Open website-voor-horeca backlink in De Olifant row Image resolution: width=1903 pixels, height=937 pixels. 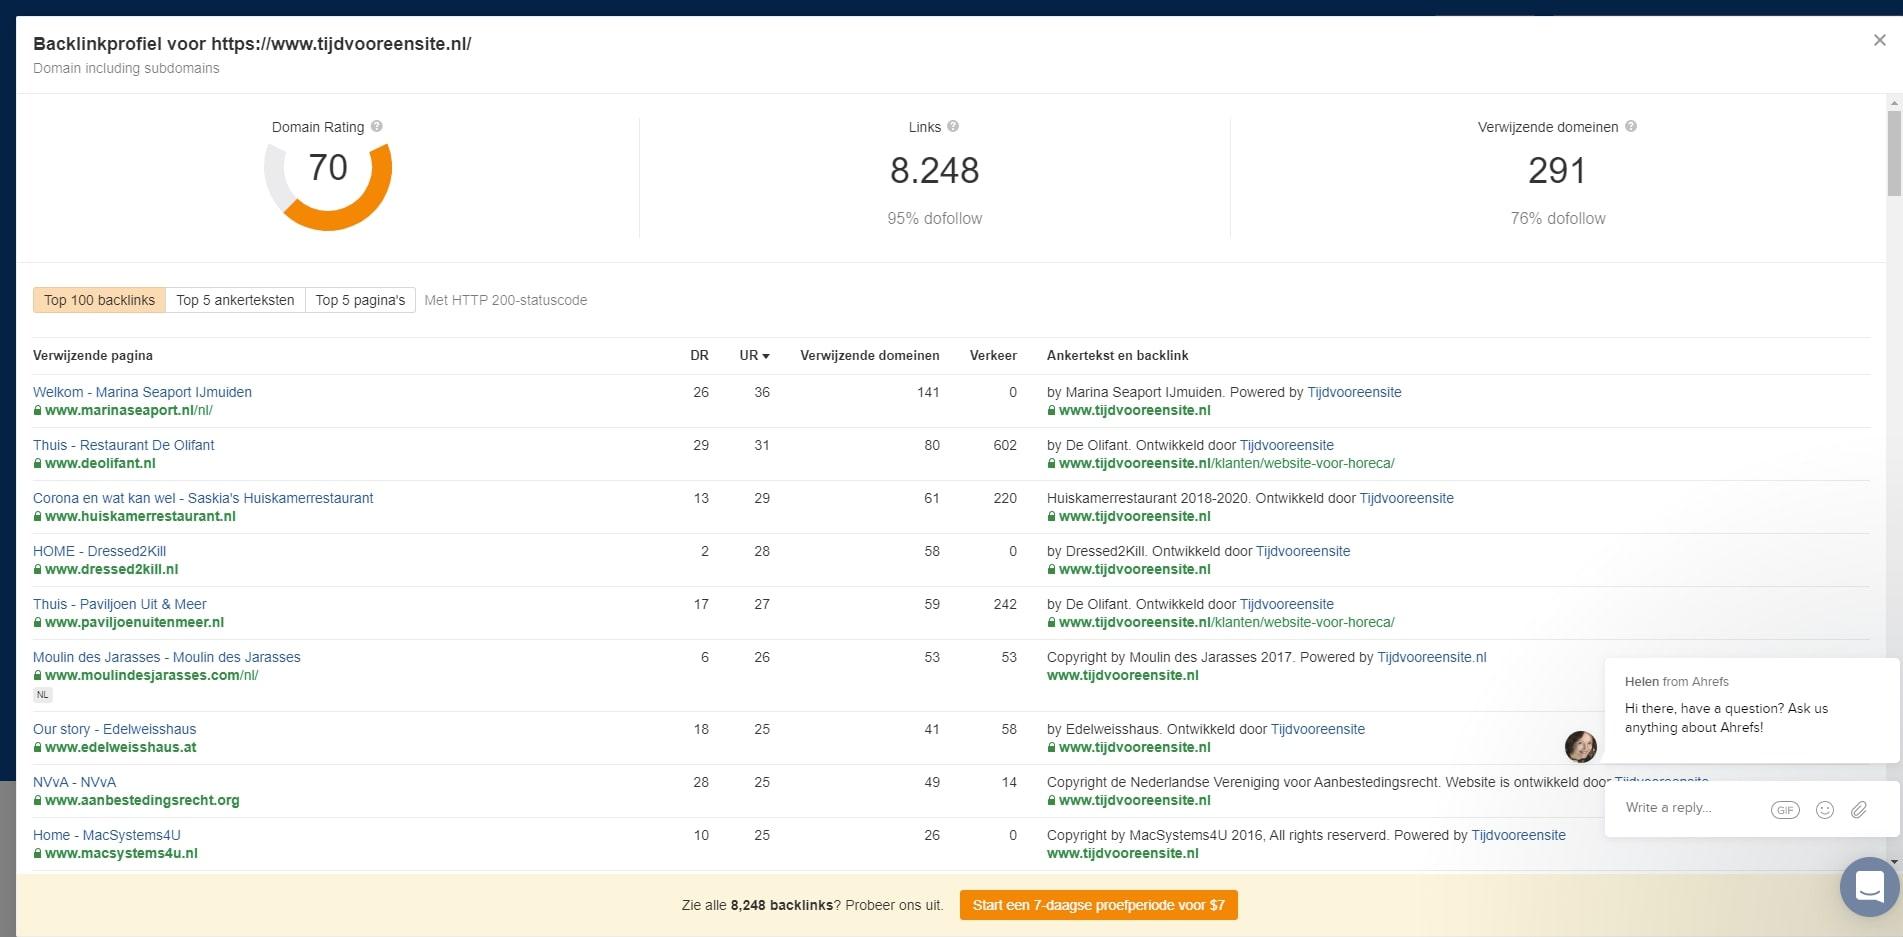1227,463
